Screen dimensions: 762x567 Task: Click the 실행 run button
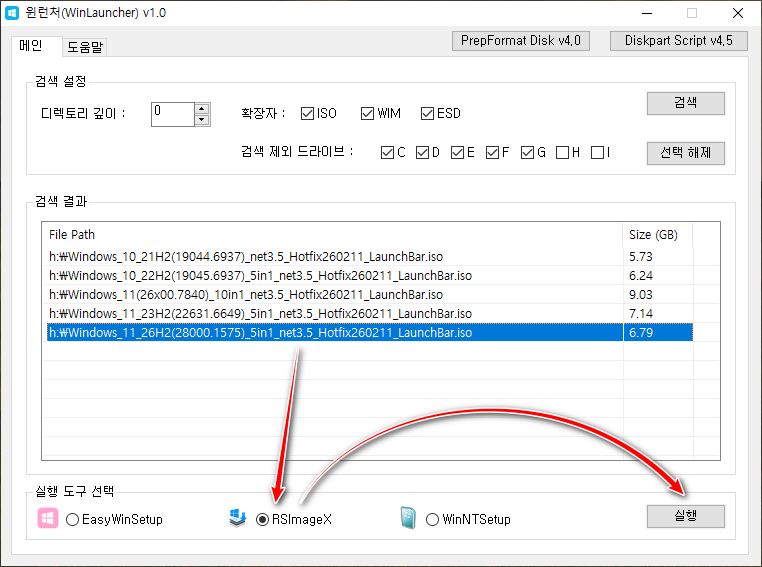tap(685, 516)
